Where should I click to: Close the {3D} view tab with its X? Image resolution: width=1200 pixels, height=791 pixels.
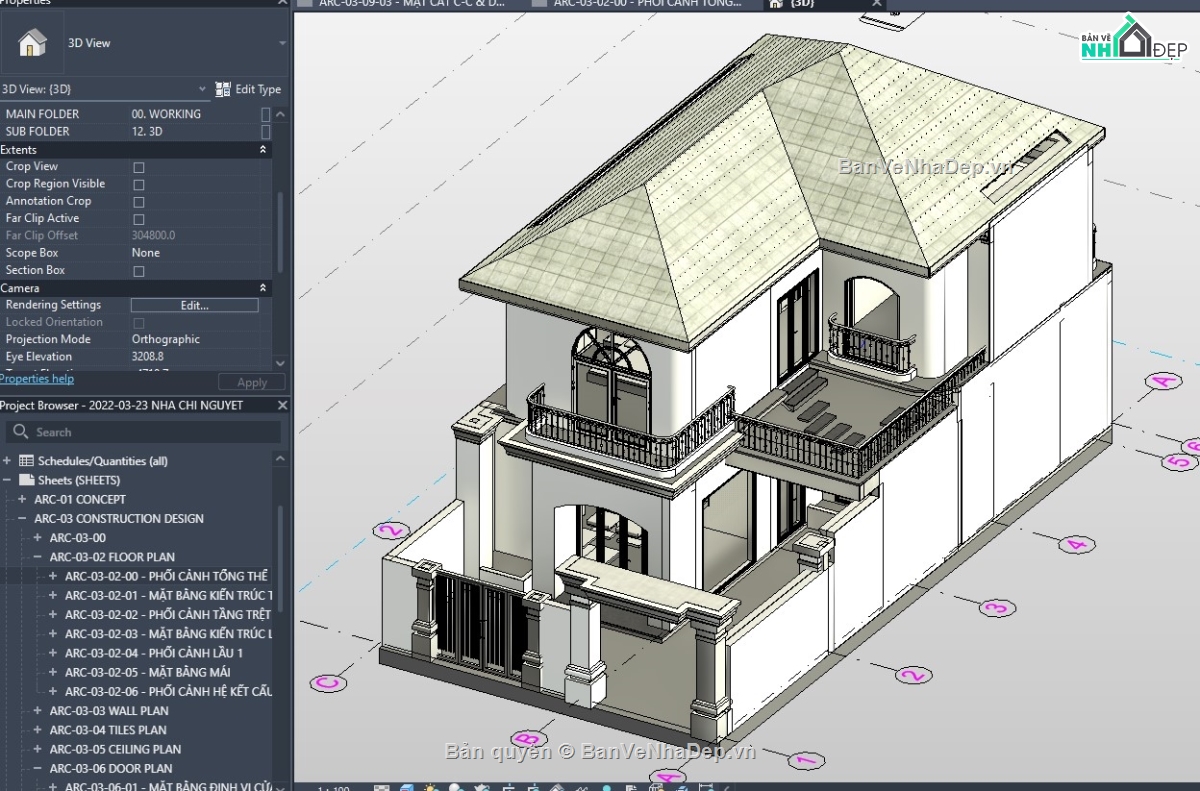click(x=877, y=3)
